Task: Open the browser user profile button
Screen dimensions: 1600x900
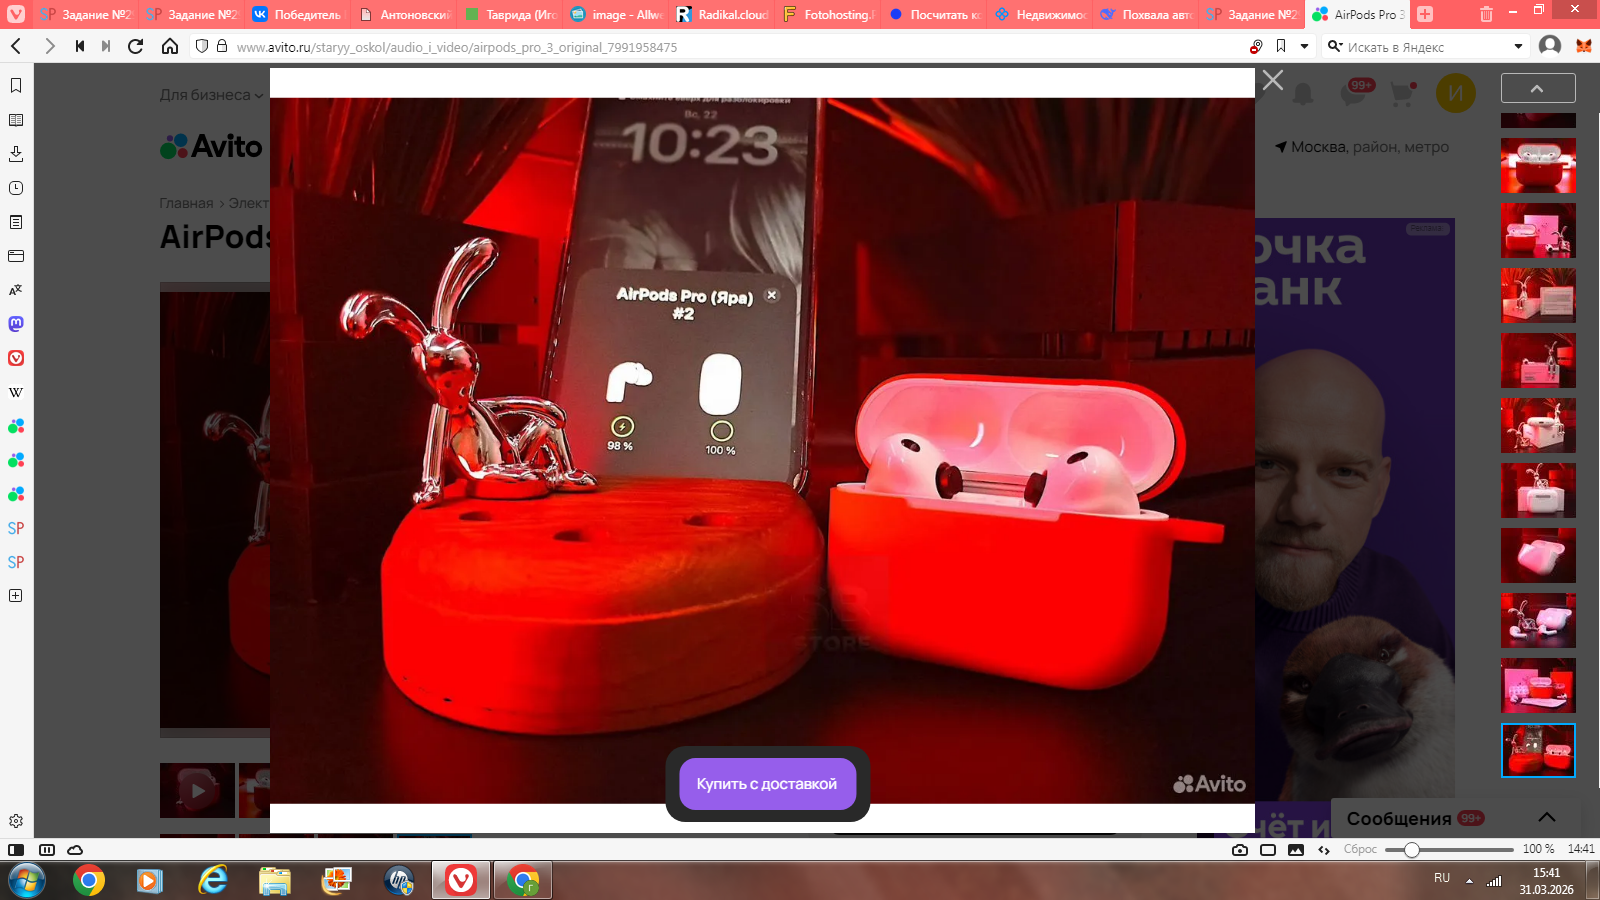Action: (x=1550, y=46)
